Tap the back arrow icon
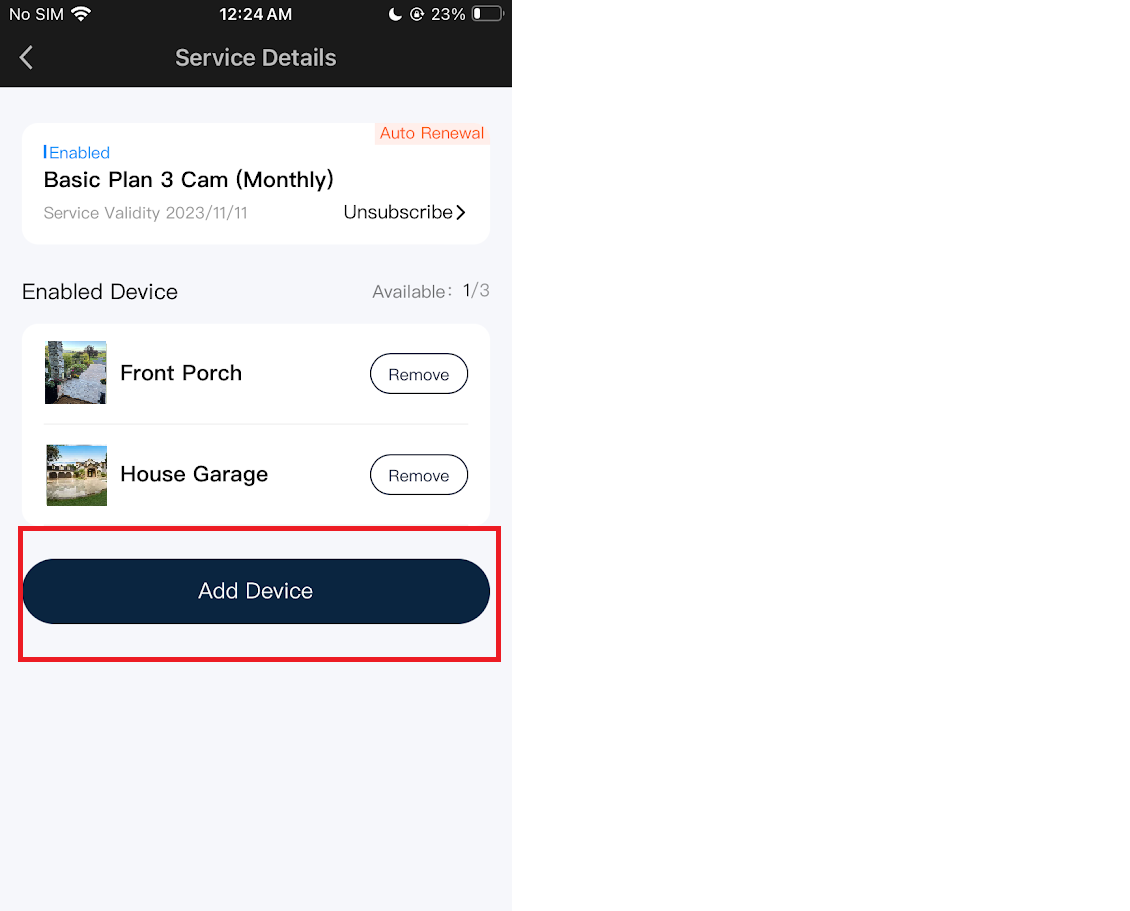This screenshot has width=1130, height=911. (x=27, y=58)
